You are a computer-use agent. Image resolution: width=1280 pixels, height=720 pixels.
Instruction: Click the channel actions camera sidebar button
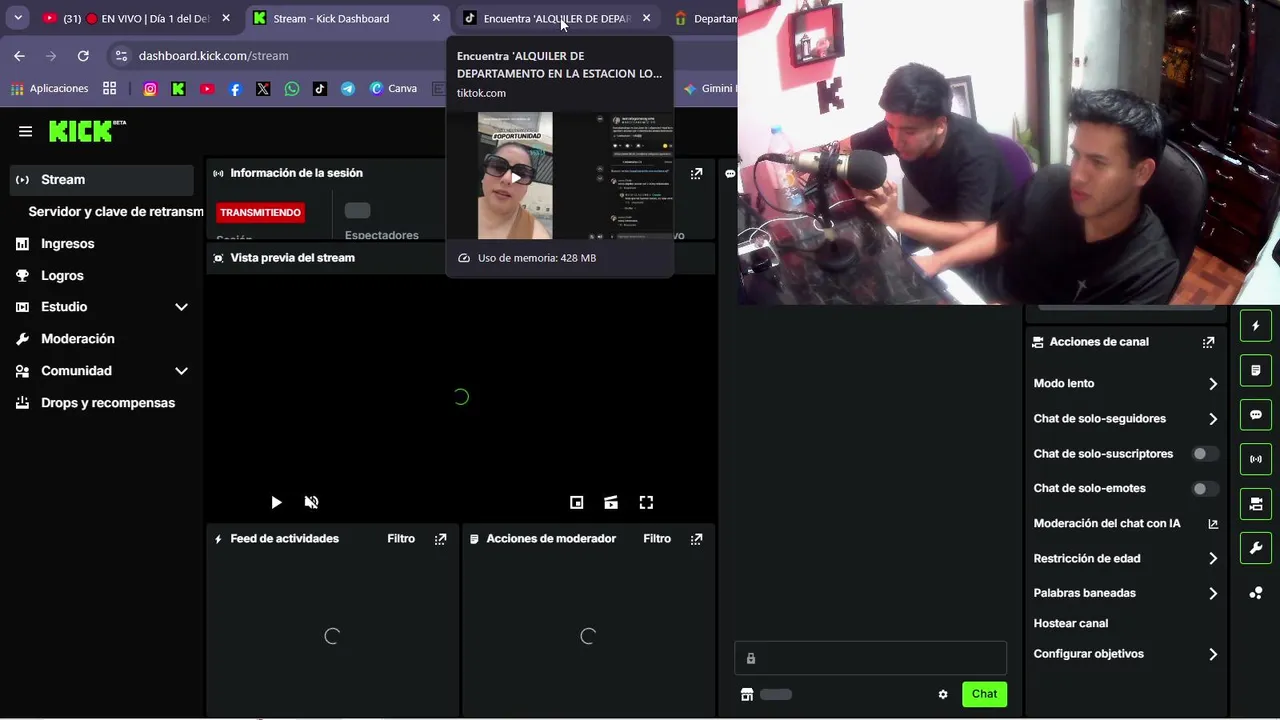1256,504
